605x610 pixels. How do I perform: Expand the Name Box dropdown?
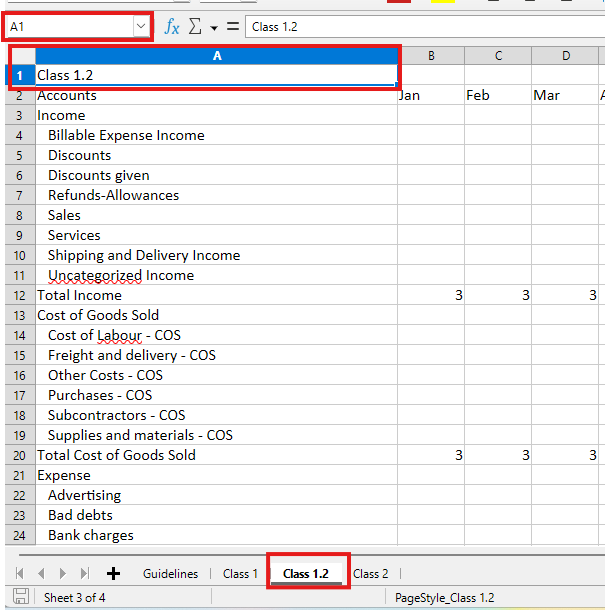(141, 27)
